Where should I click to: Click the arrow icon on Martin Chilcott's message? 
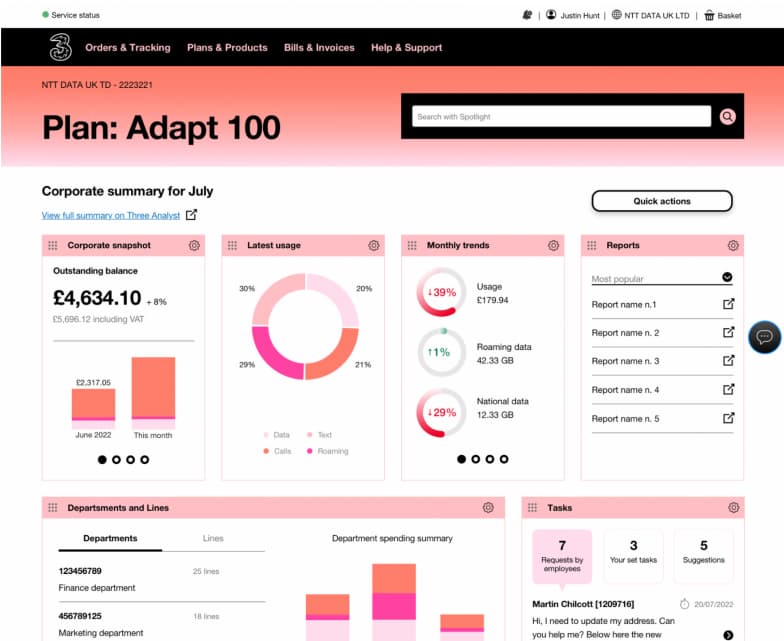pos(728,635)
